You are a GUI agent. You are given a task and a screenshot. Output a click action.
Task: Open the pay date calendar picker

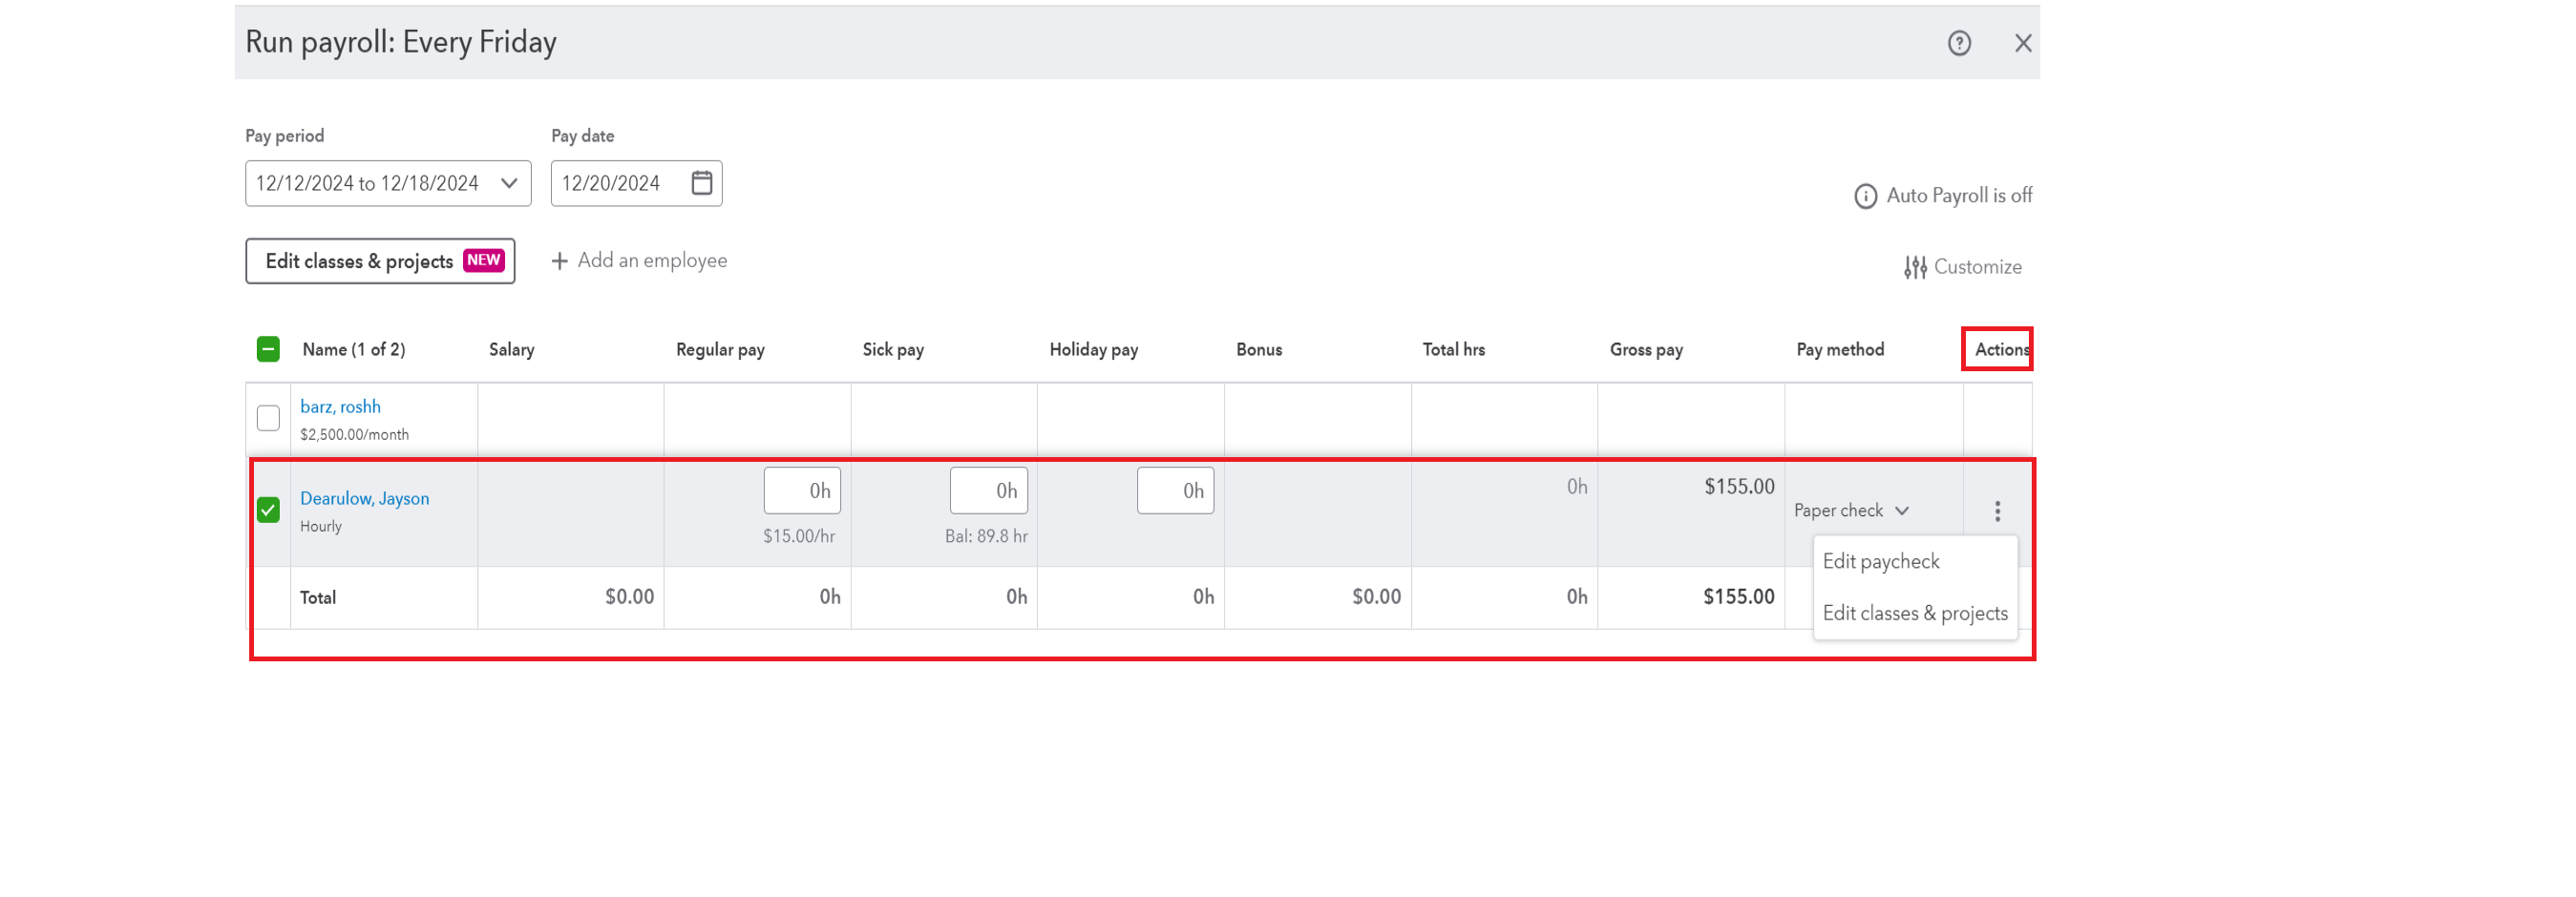point(702,183)
